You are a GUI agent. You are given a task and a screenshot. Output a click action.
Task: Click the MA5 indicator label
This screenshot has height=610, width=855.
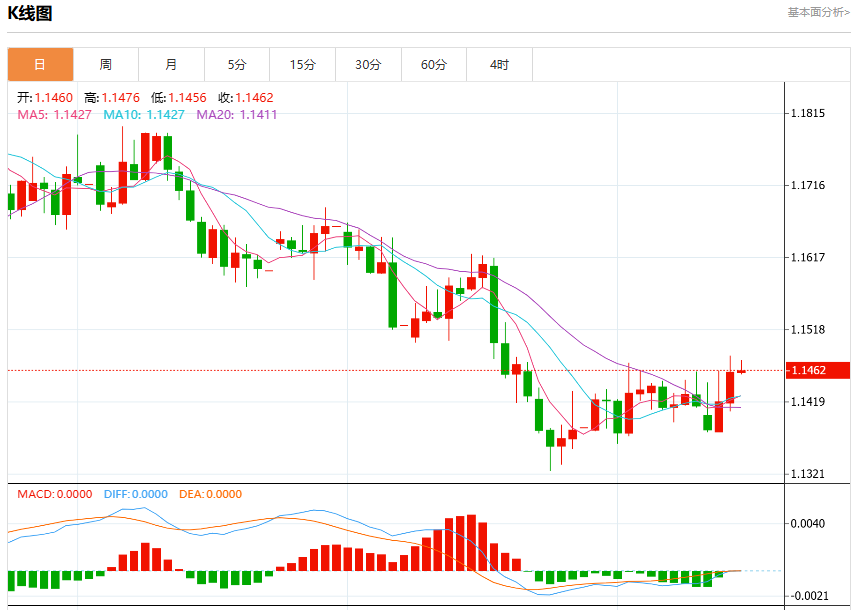point(55,114)
